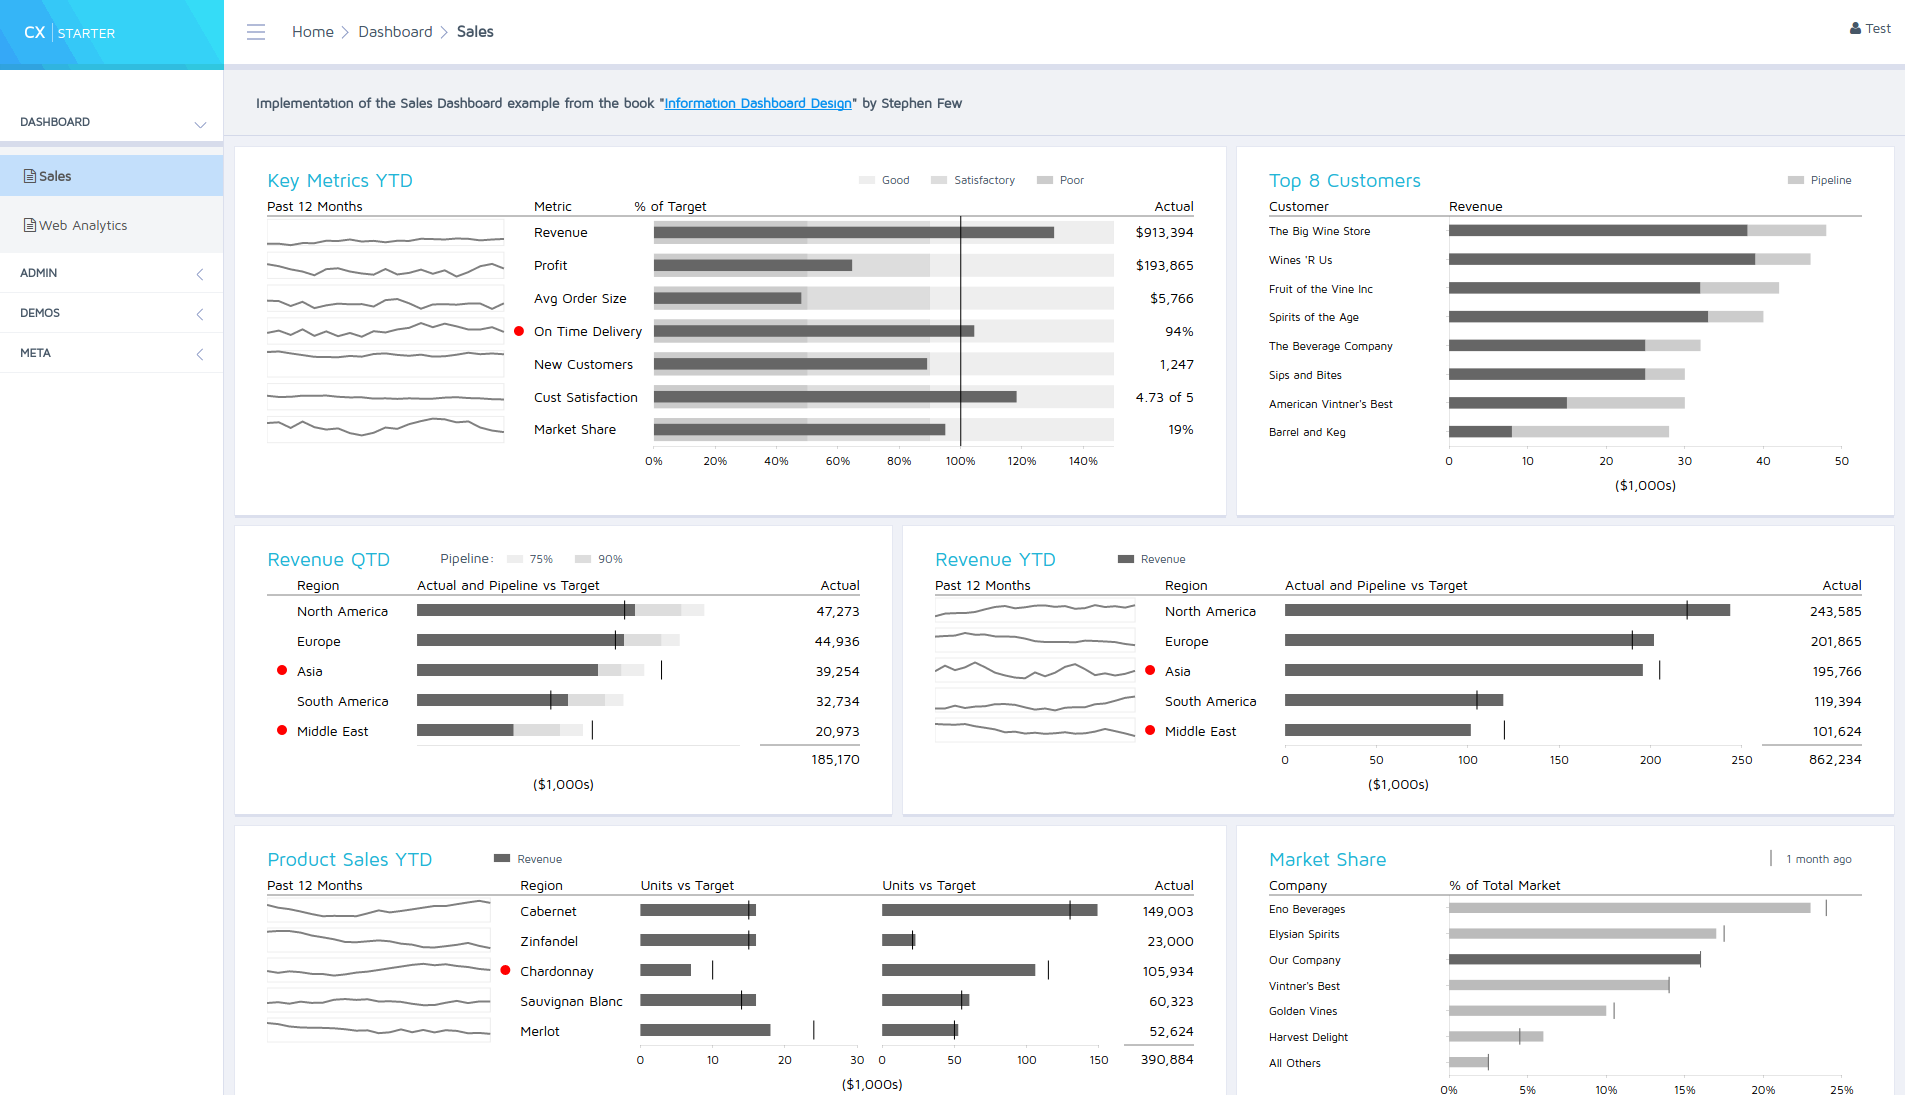Toggle the 90% pipeline legend in Revenue QTD
Viewport: 1905px width, 1095px height.
[x=598, y=560]
